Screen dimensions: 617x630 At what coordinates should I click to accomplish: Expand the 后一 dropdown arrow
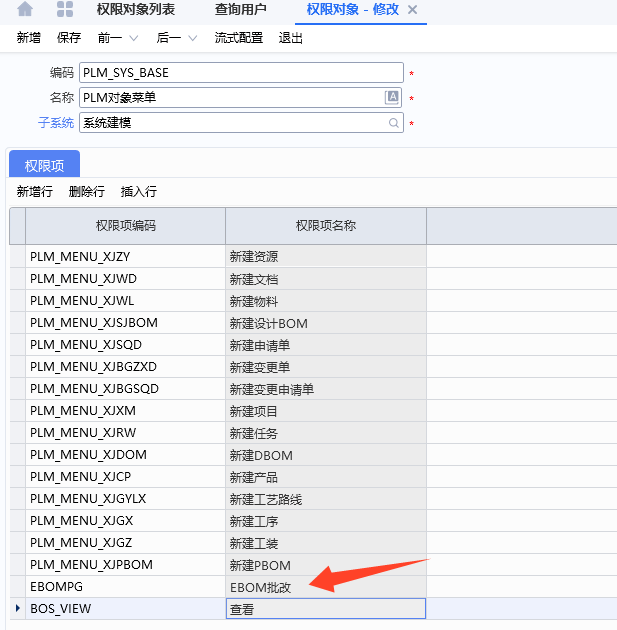pos(192,39)
